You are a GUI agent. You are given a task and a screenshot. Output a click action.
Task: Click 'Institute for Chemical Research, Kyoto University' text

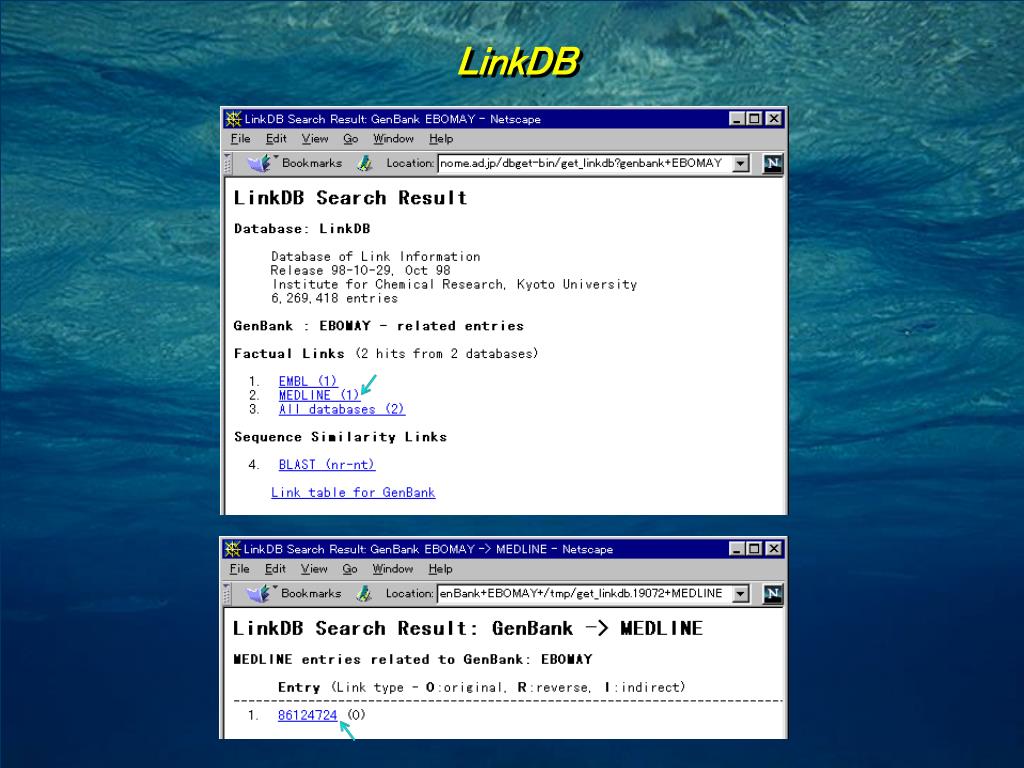(455, 285)
